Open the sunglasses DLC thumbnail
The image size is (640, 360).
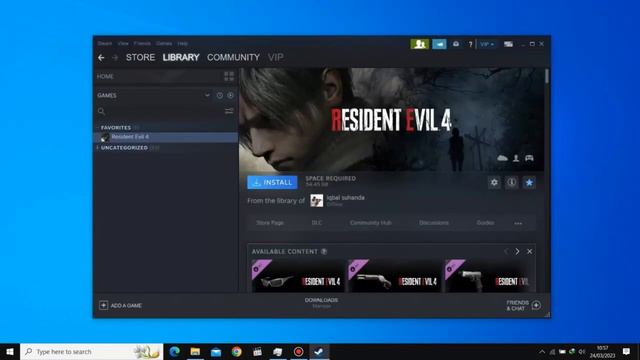click(x=298, y=276)
